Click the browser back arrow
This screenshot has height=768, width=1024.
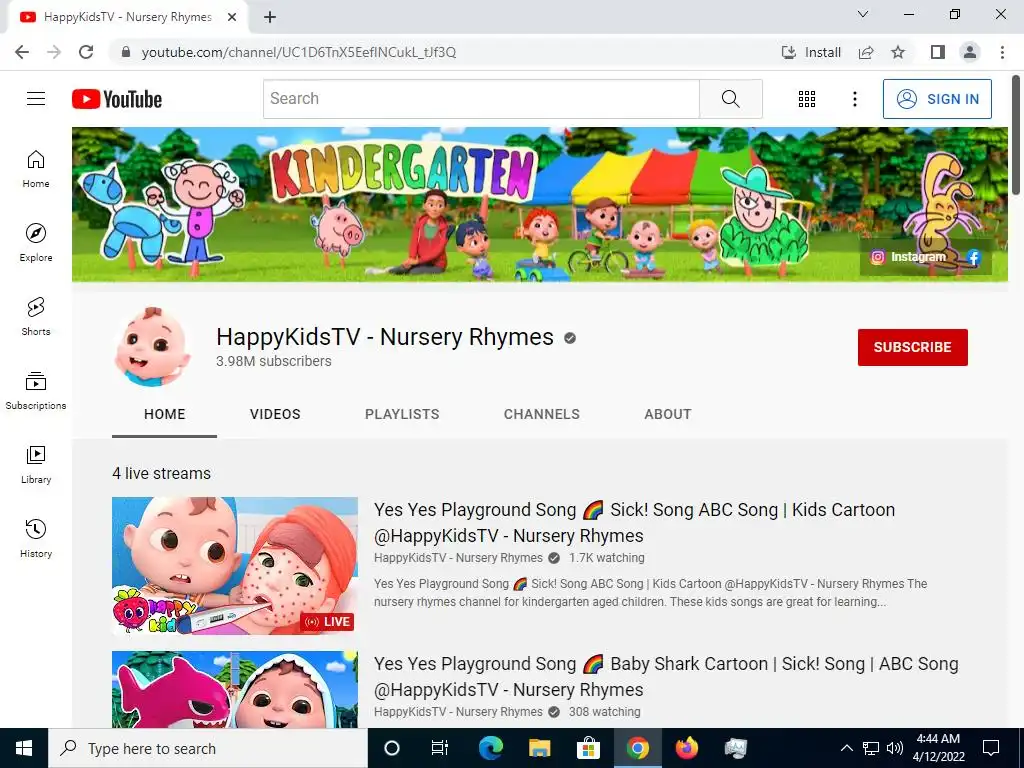[x=22, y=52]
